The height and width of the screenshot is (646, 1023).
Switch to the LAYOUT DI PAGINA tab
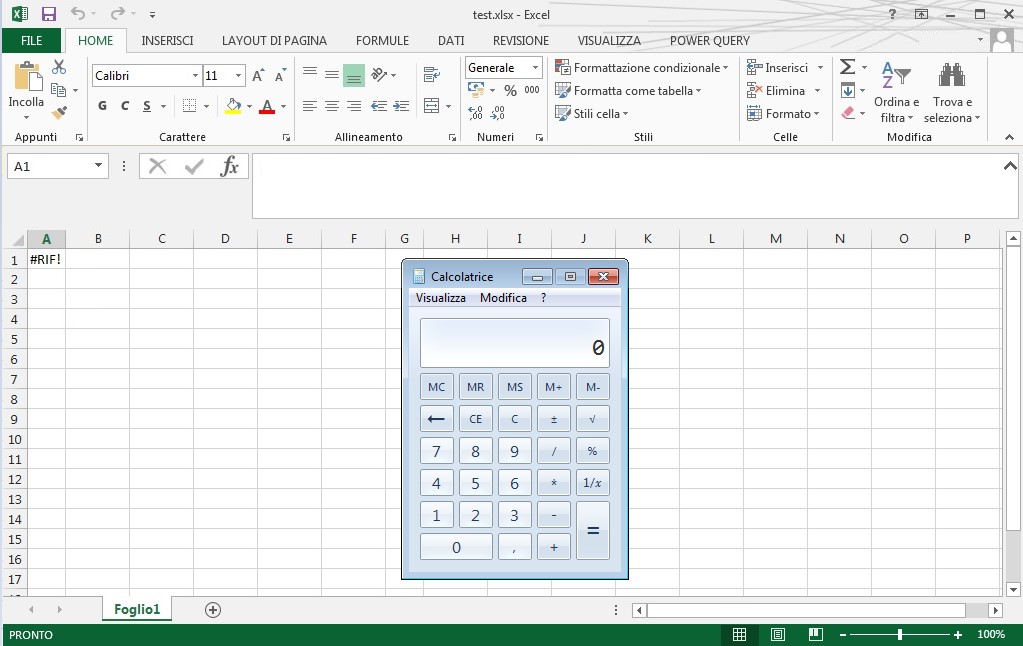[274, 40]
